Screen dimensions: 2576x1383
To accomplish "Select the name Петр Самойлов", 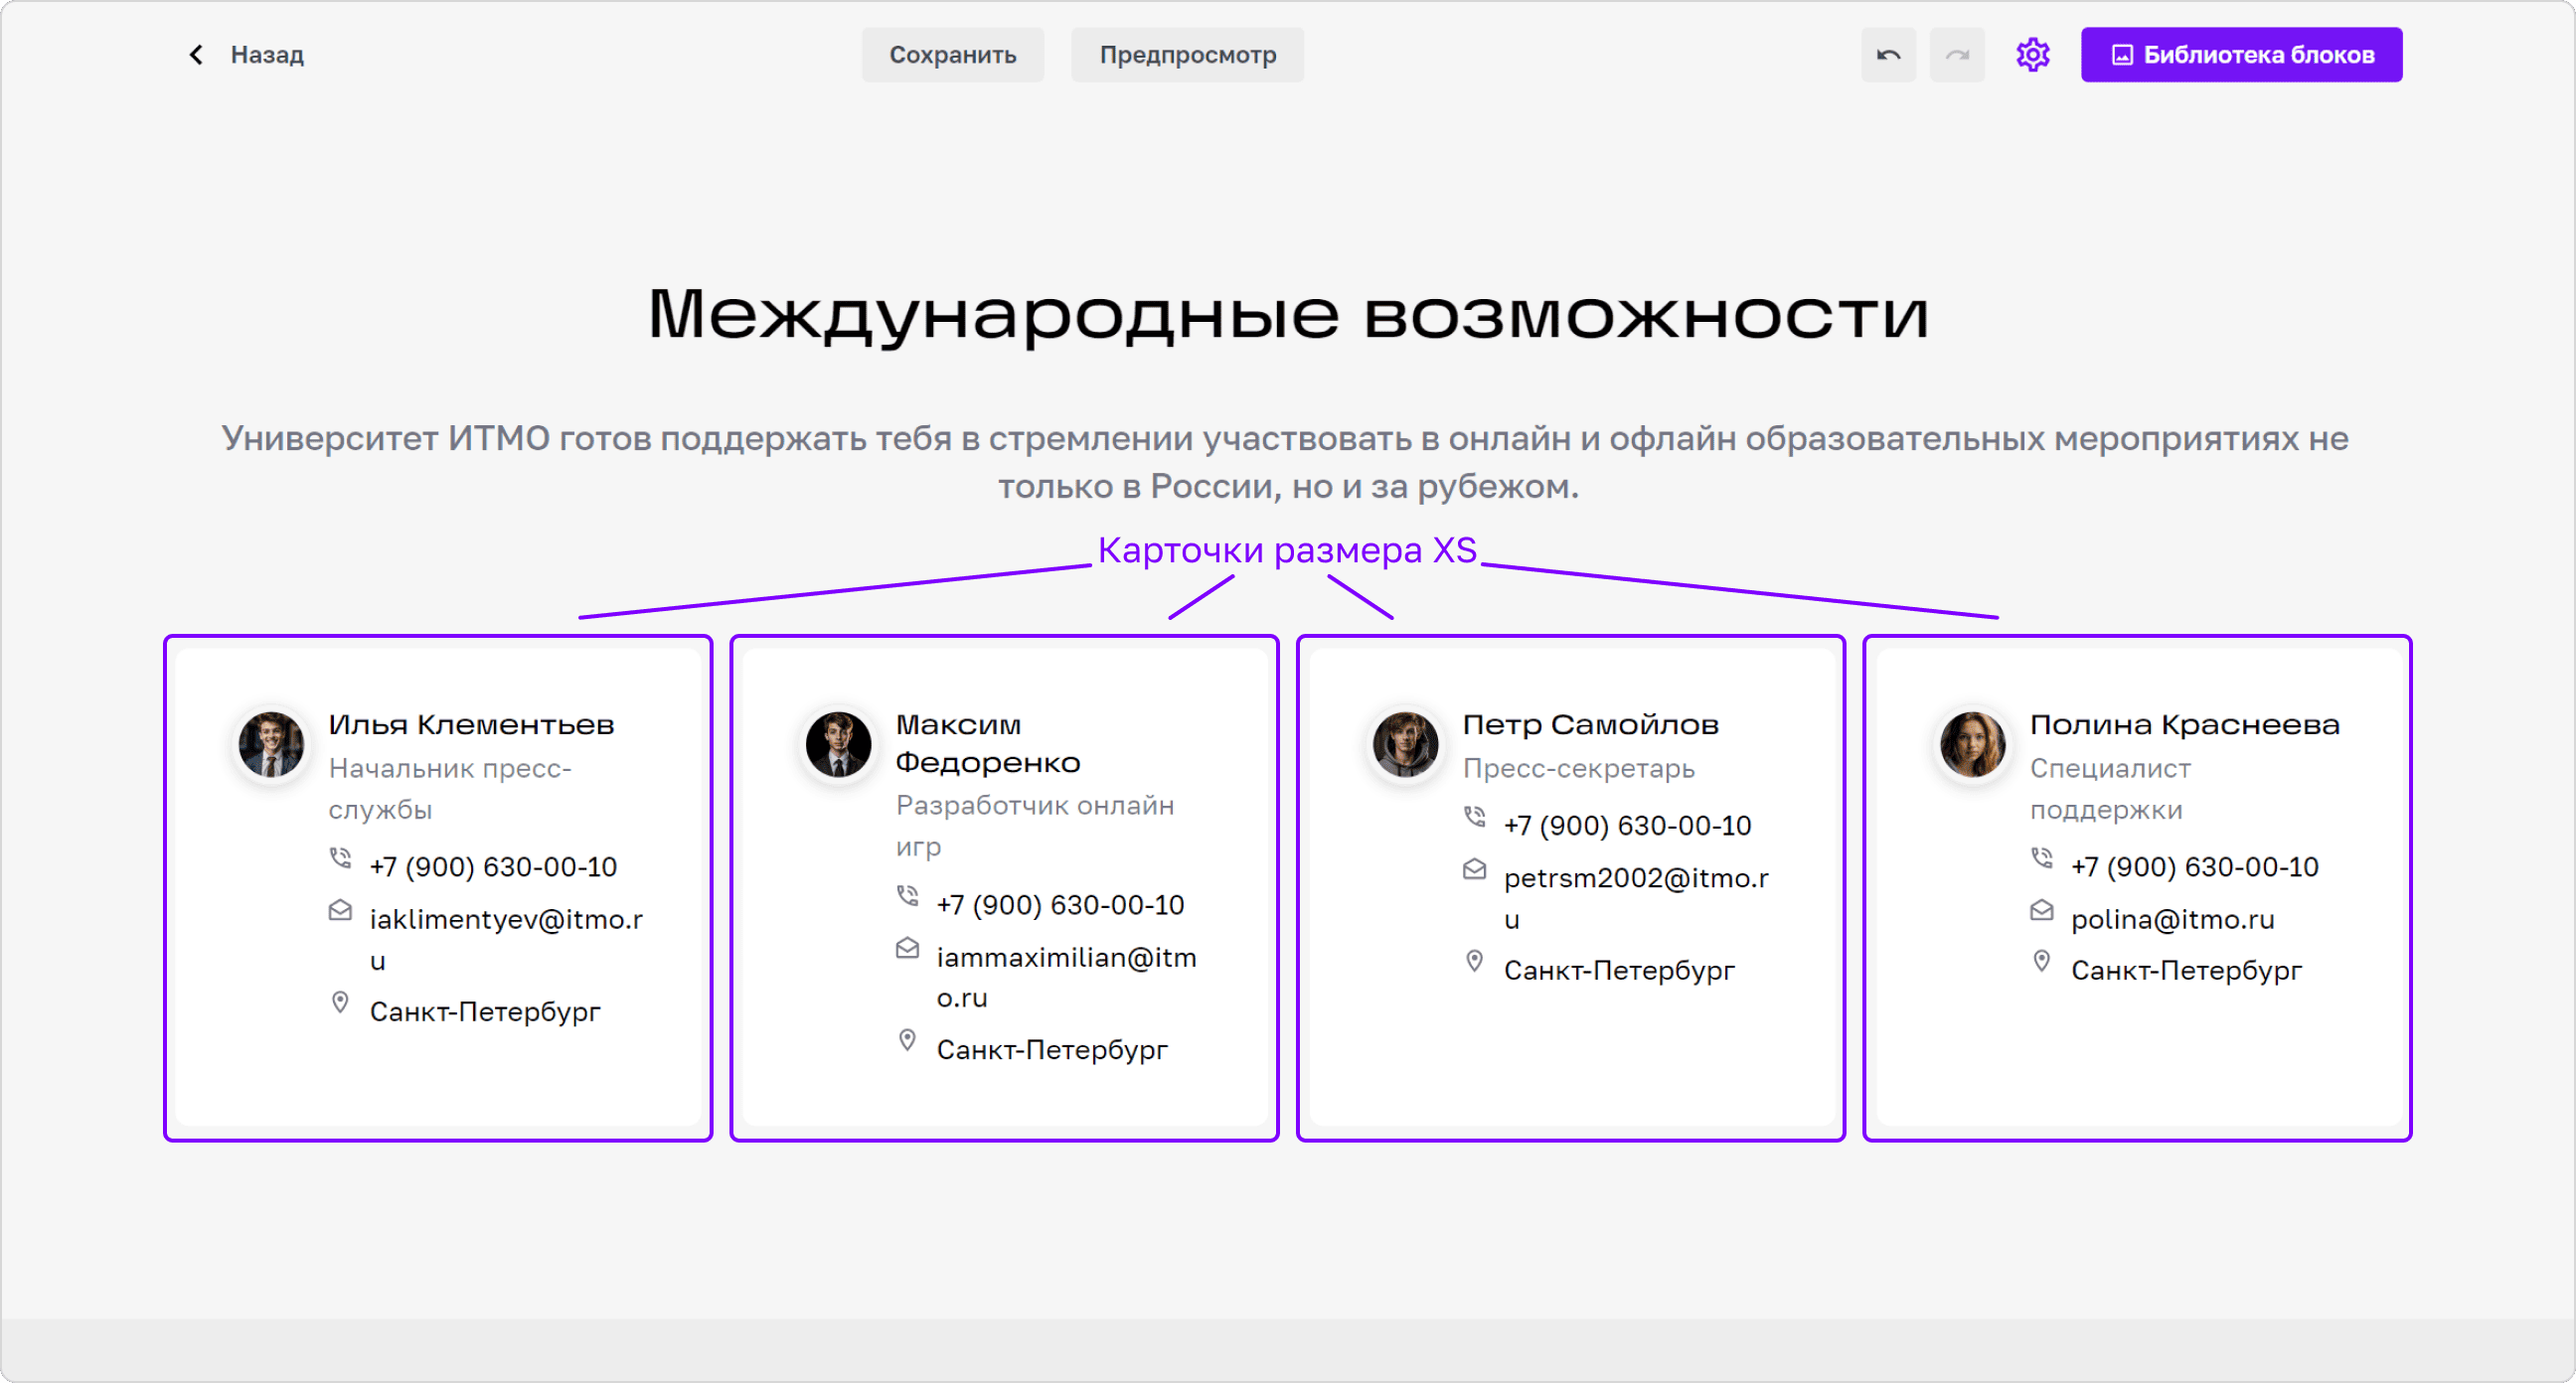I will (x=1590, y=725).
